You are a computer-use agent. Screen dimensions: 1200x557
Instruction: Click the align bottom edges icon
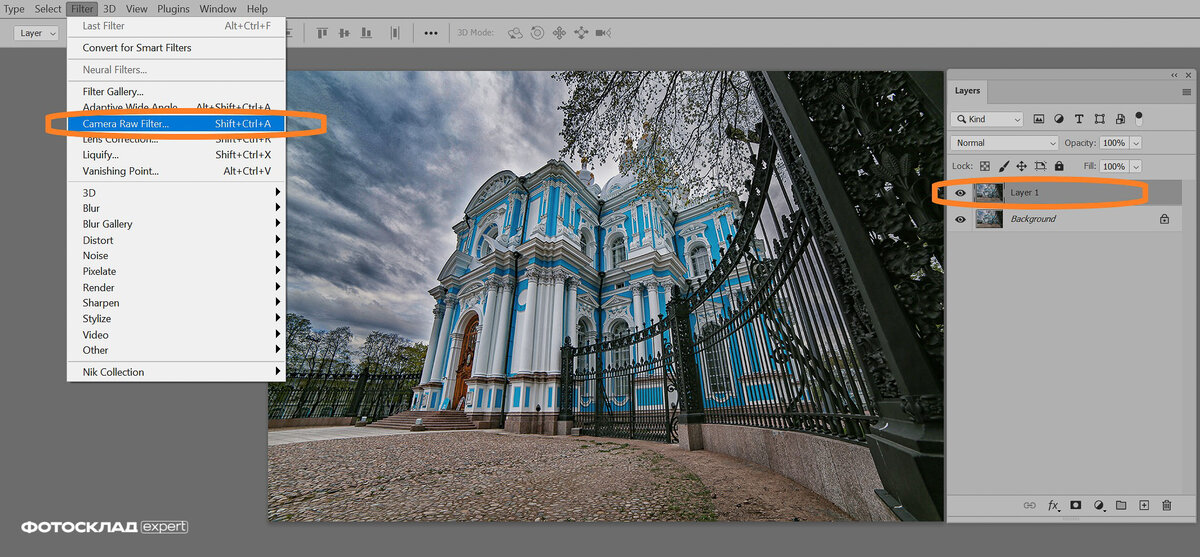367,33
